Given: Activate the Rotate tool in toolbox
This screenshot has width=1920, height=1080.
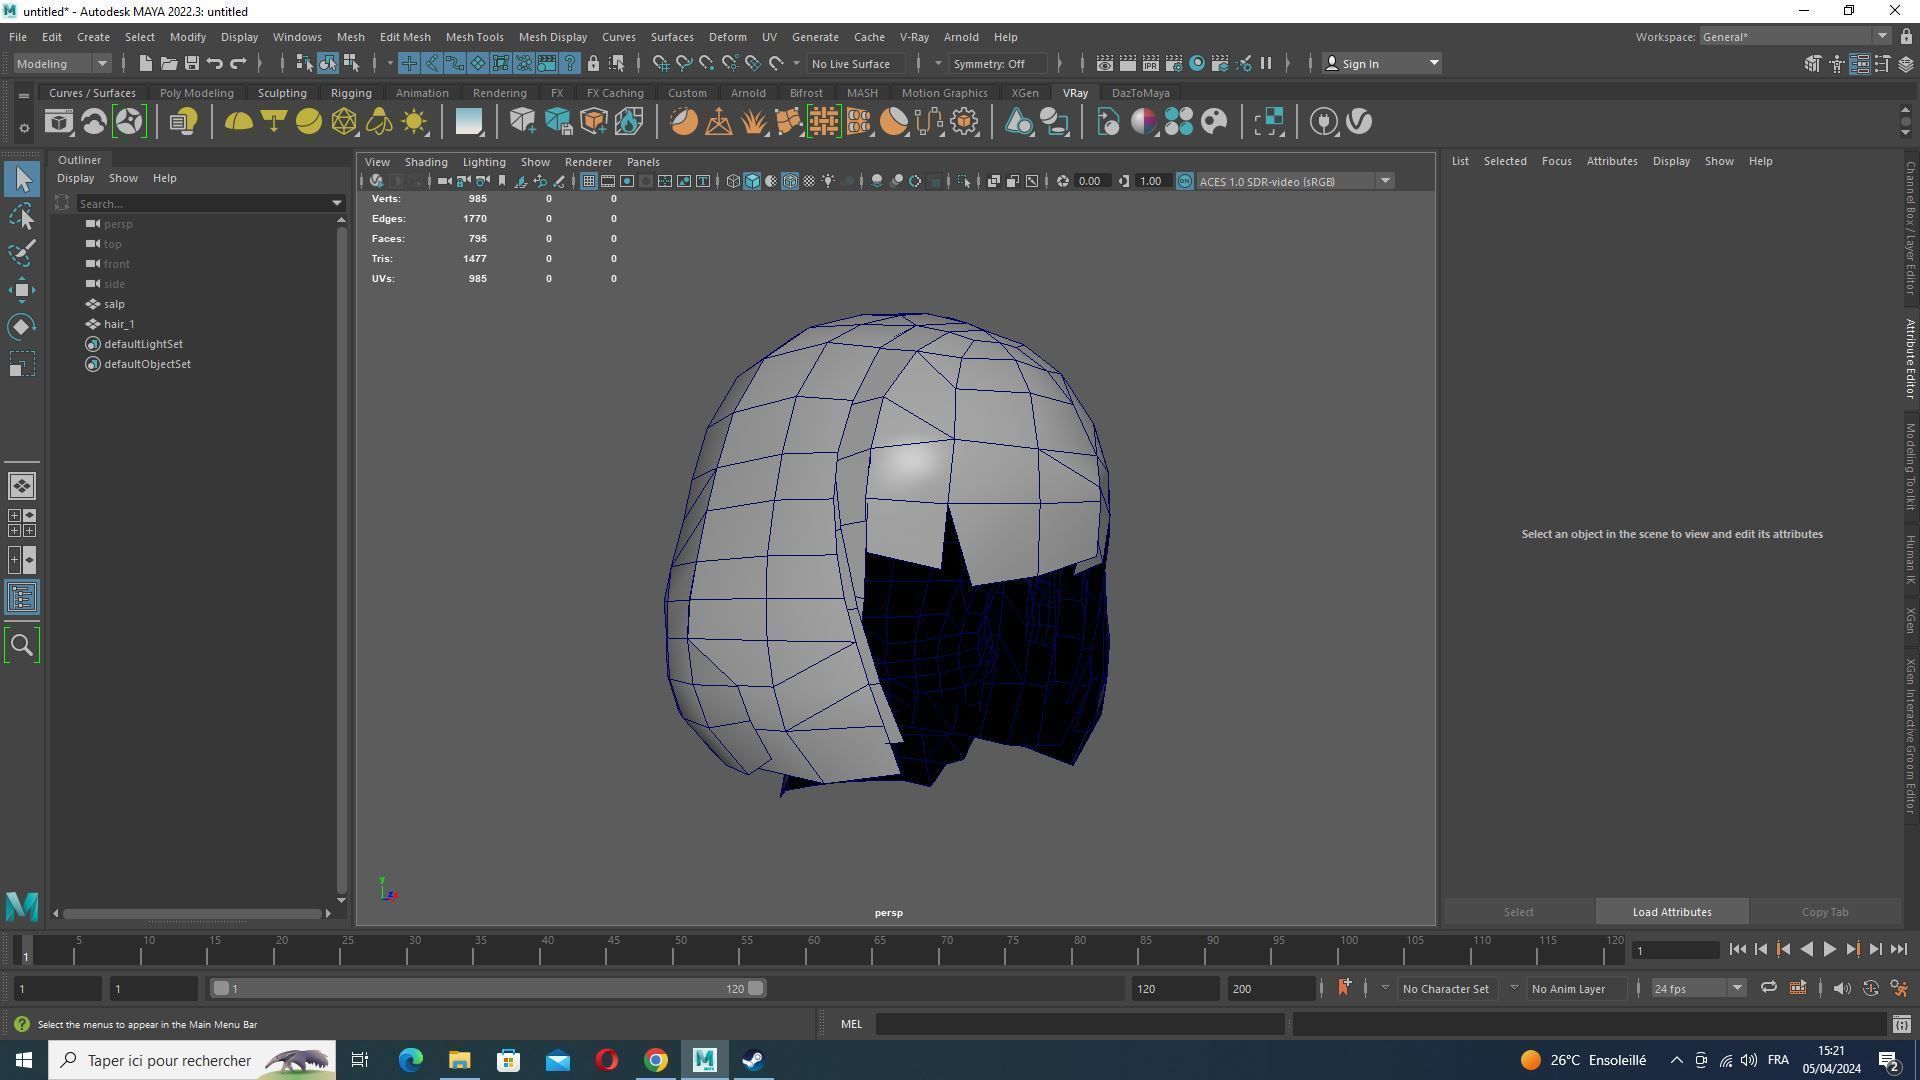Looking at the screenshot, I should [x=22, y=327].
